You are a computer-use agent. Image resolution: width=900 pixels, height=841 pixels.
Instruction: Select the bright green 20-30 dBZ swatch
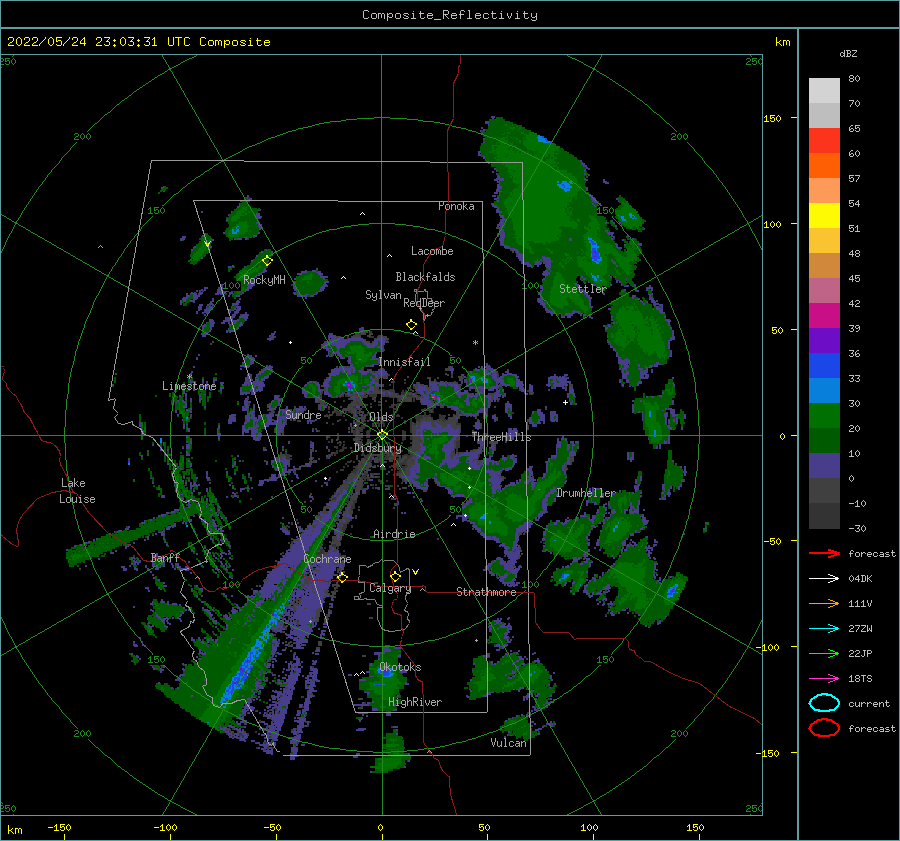coord(824,416)
